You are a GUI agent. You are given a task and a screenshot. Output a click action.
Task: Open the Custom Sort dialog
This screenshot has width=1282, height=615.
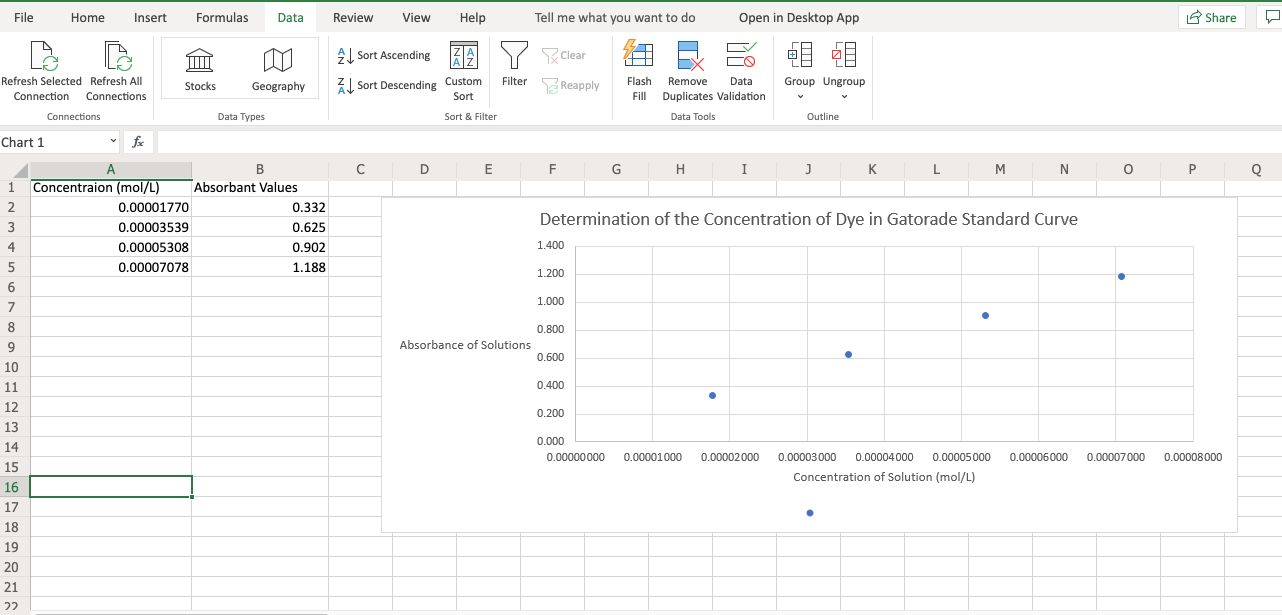[x=463, y=68]
